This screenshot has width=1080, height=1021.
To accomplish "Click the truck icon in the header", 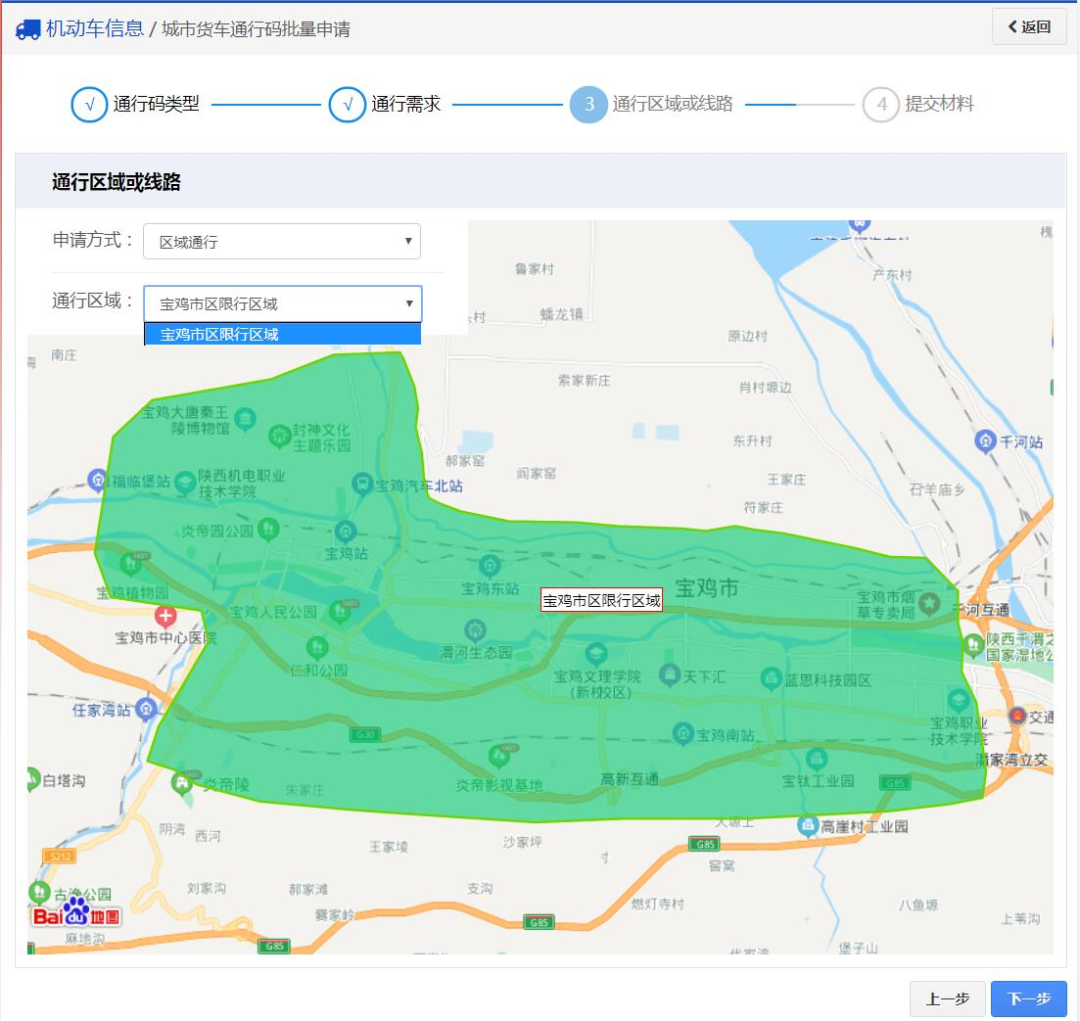I will pos(28,29).
